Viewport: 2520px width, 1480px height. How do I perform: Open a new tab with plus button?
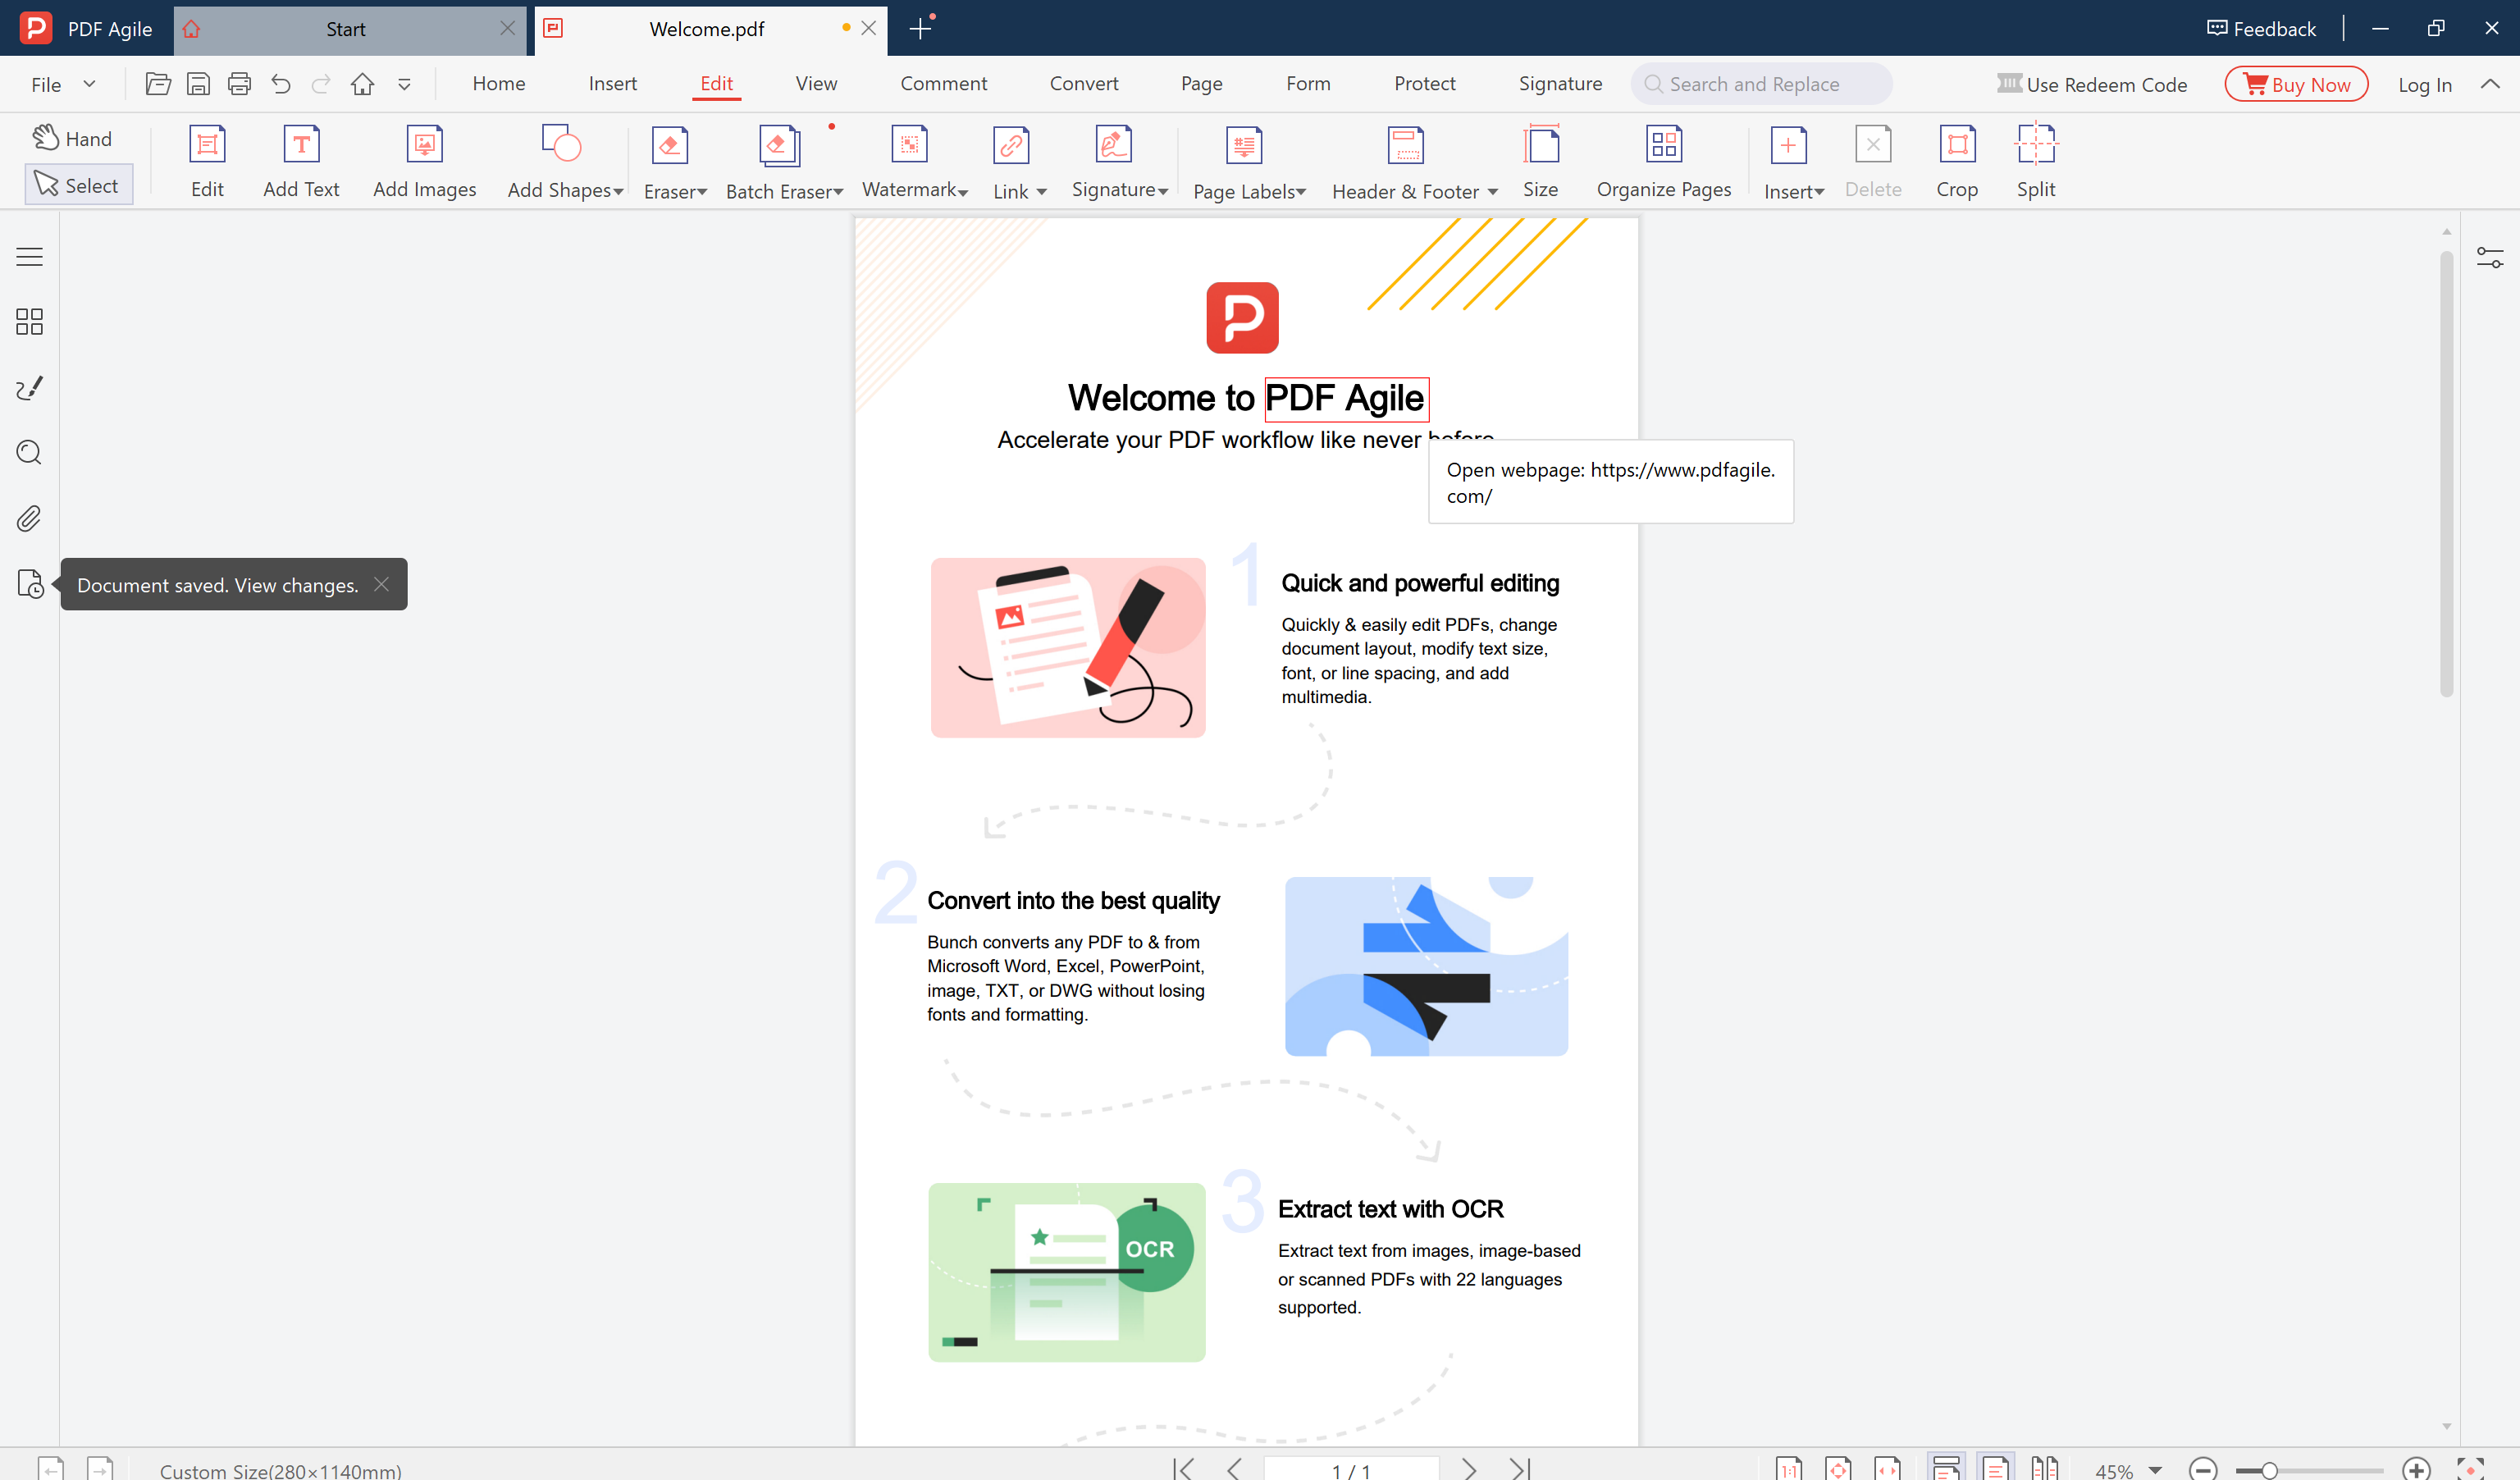(x=920, y=29)
